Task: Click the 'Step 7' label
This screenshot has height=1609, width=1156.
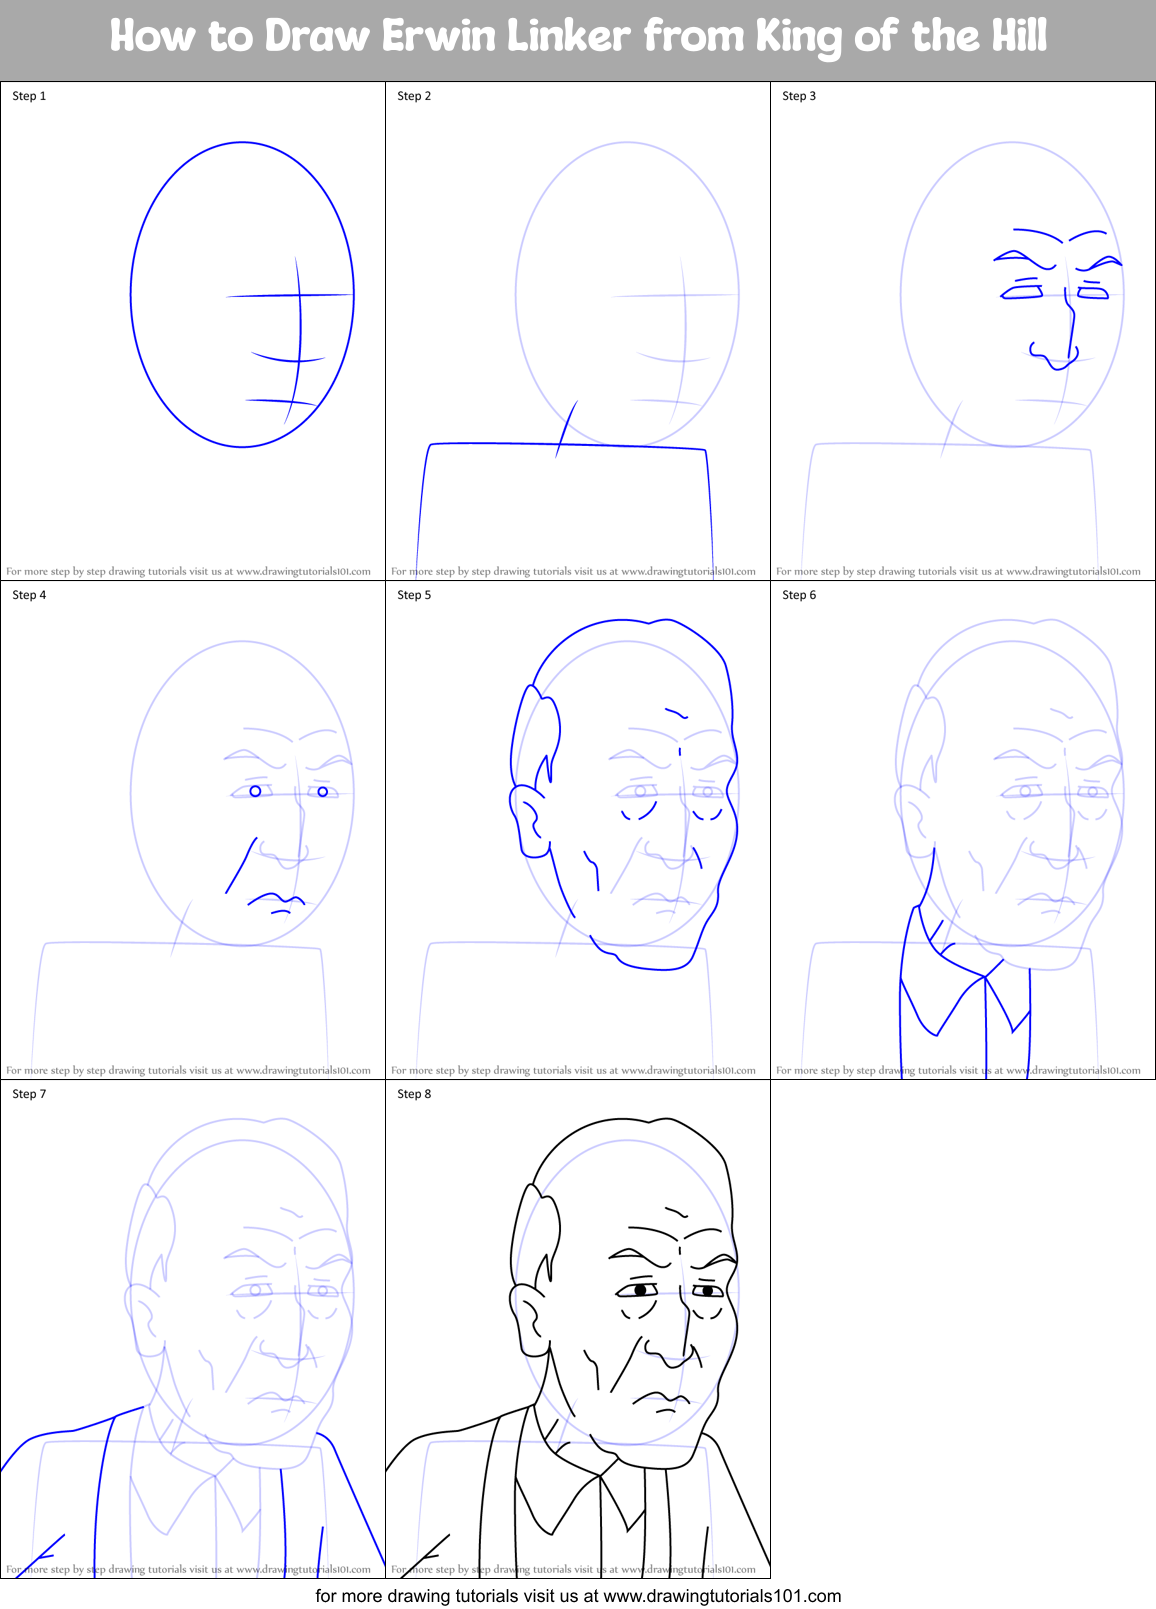Action: 29,1094
